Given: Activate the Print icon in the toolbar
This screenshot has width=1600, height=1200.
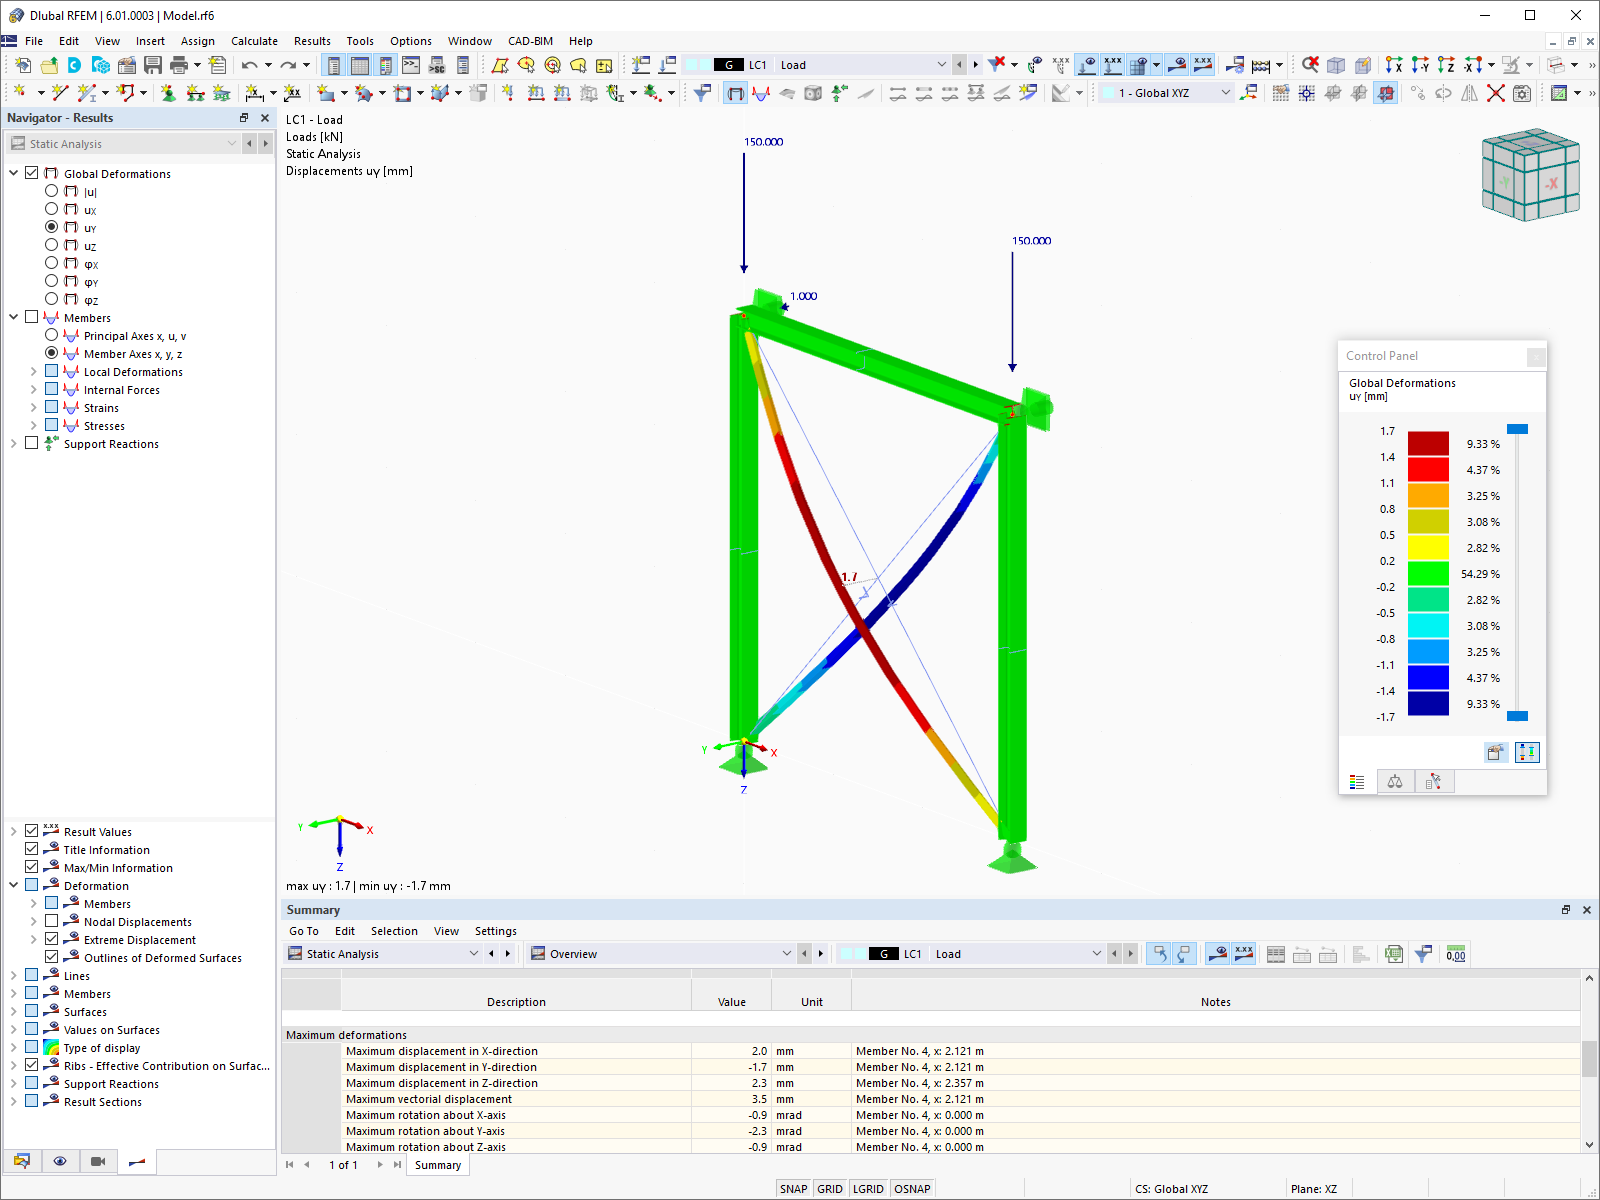Looking at the screenshot, I should coord(179,64).
